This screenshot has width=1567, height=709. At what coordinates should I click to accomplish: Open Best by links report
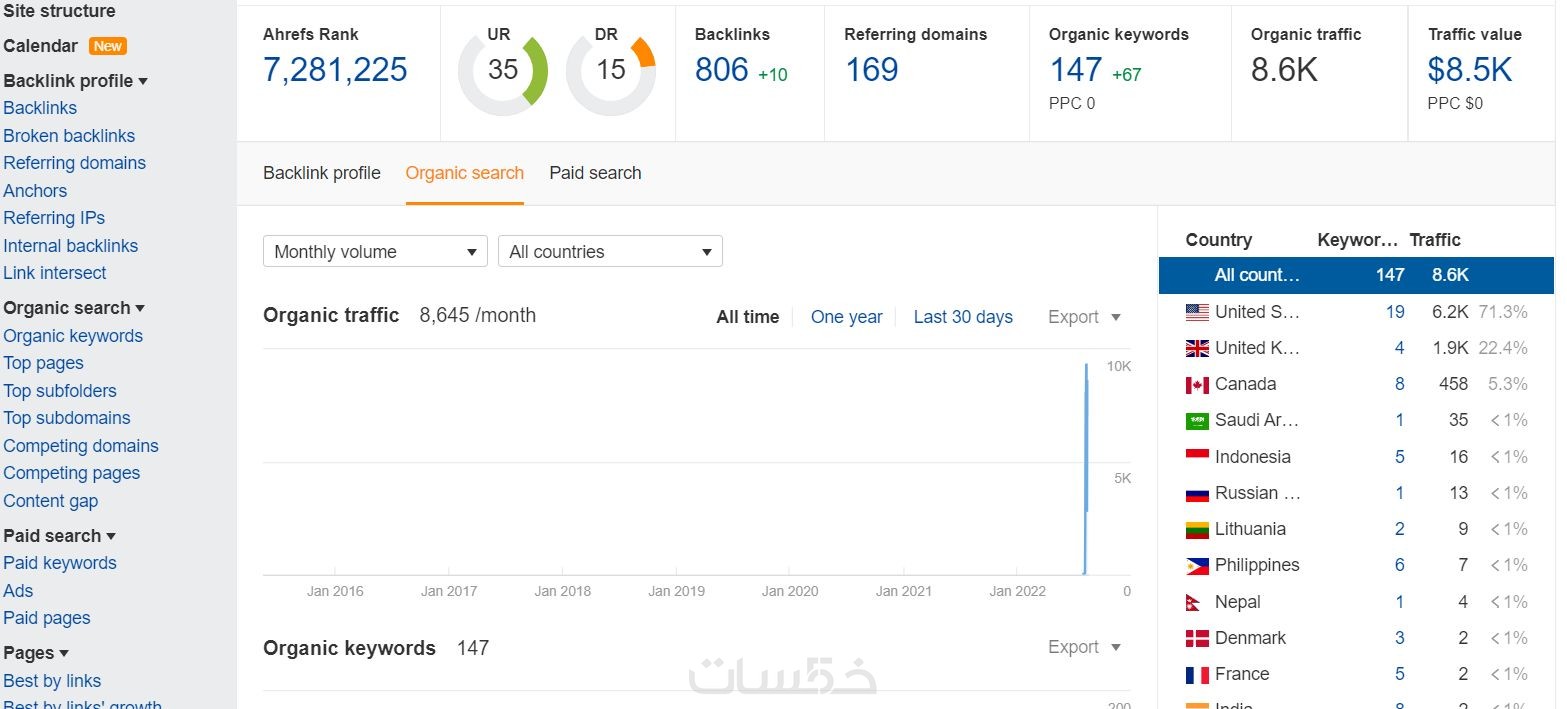point(52,681)
